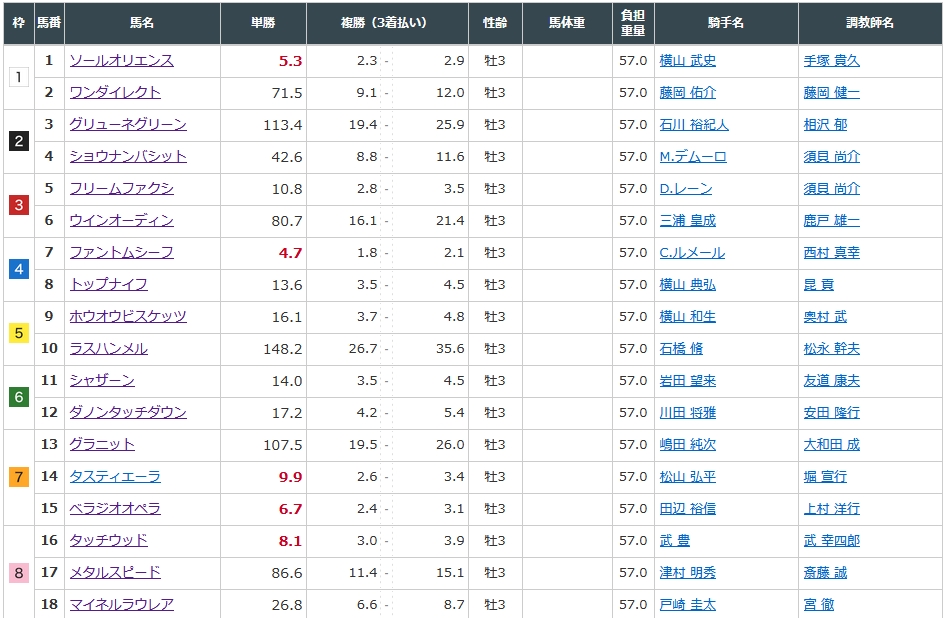Viewport: 945px width, 618px height.
Task: Click horse name ファントムシーフ
Action: [121, 253]
